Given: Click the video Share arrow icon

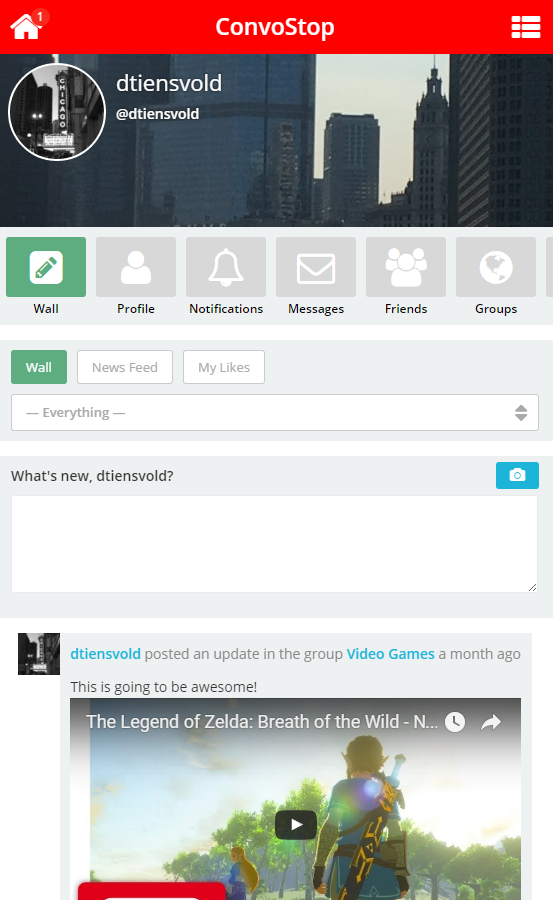Looking at the screenshot, I should pyautogui.click(x=491, y=721).
